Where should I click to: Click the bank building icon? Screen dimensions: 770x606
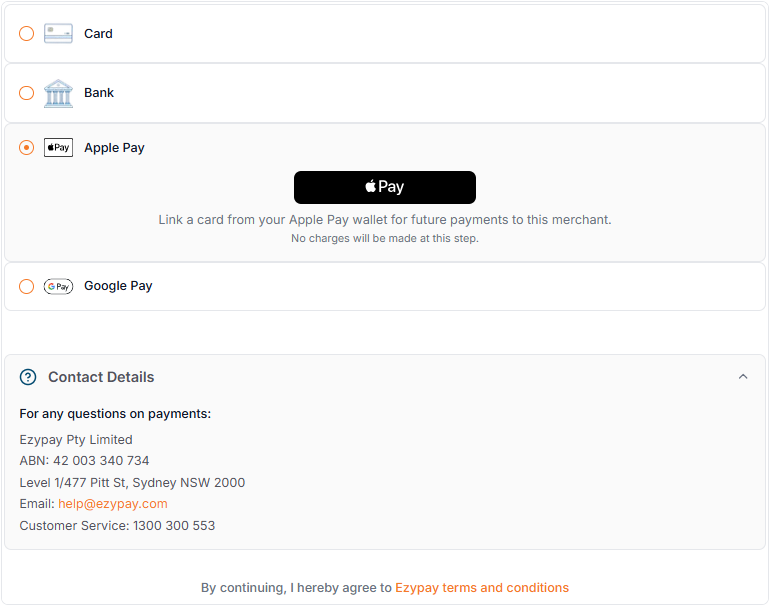coord(58,93)
